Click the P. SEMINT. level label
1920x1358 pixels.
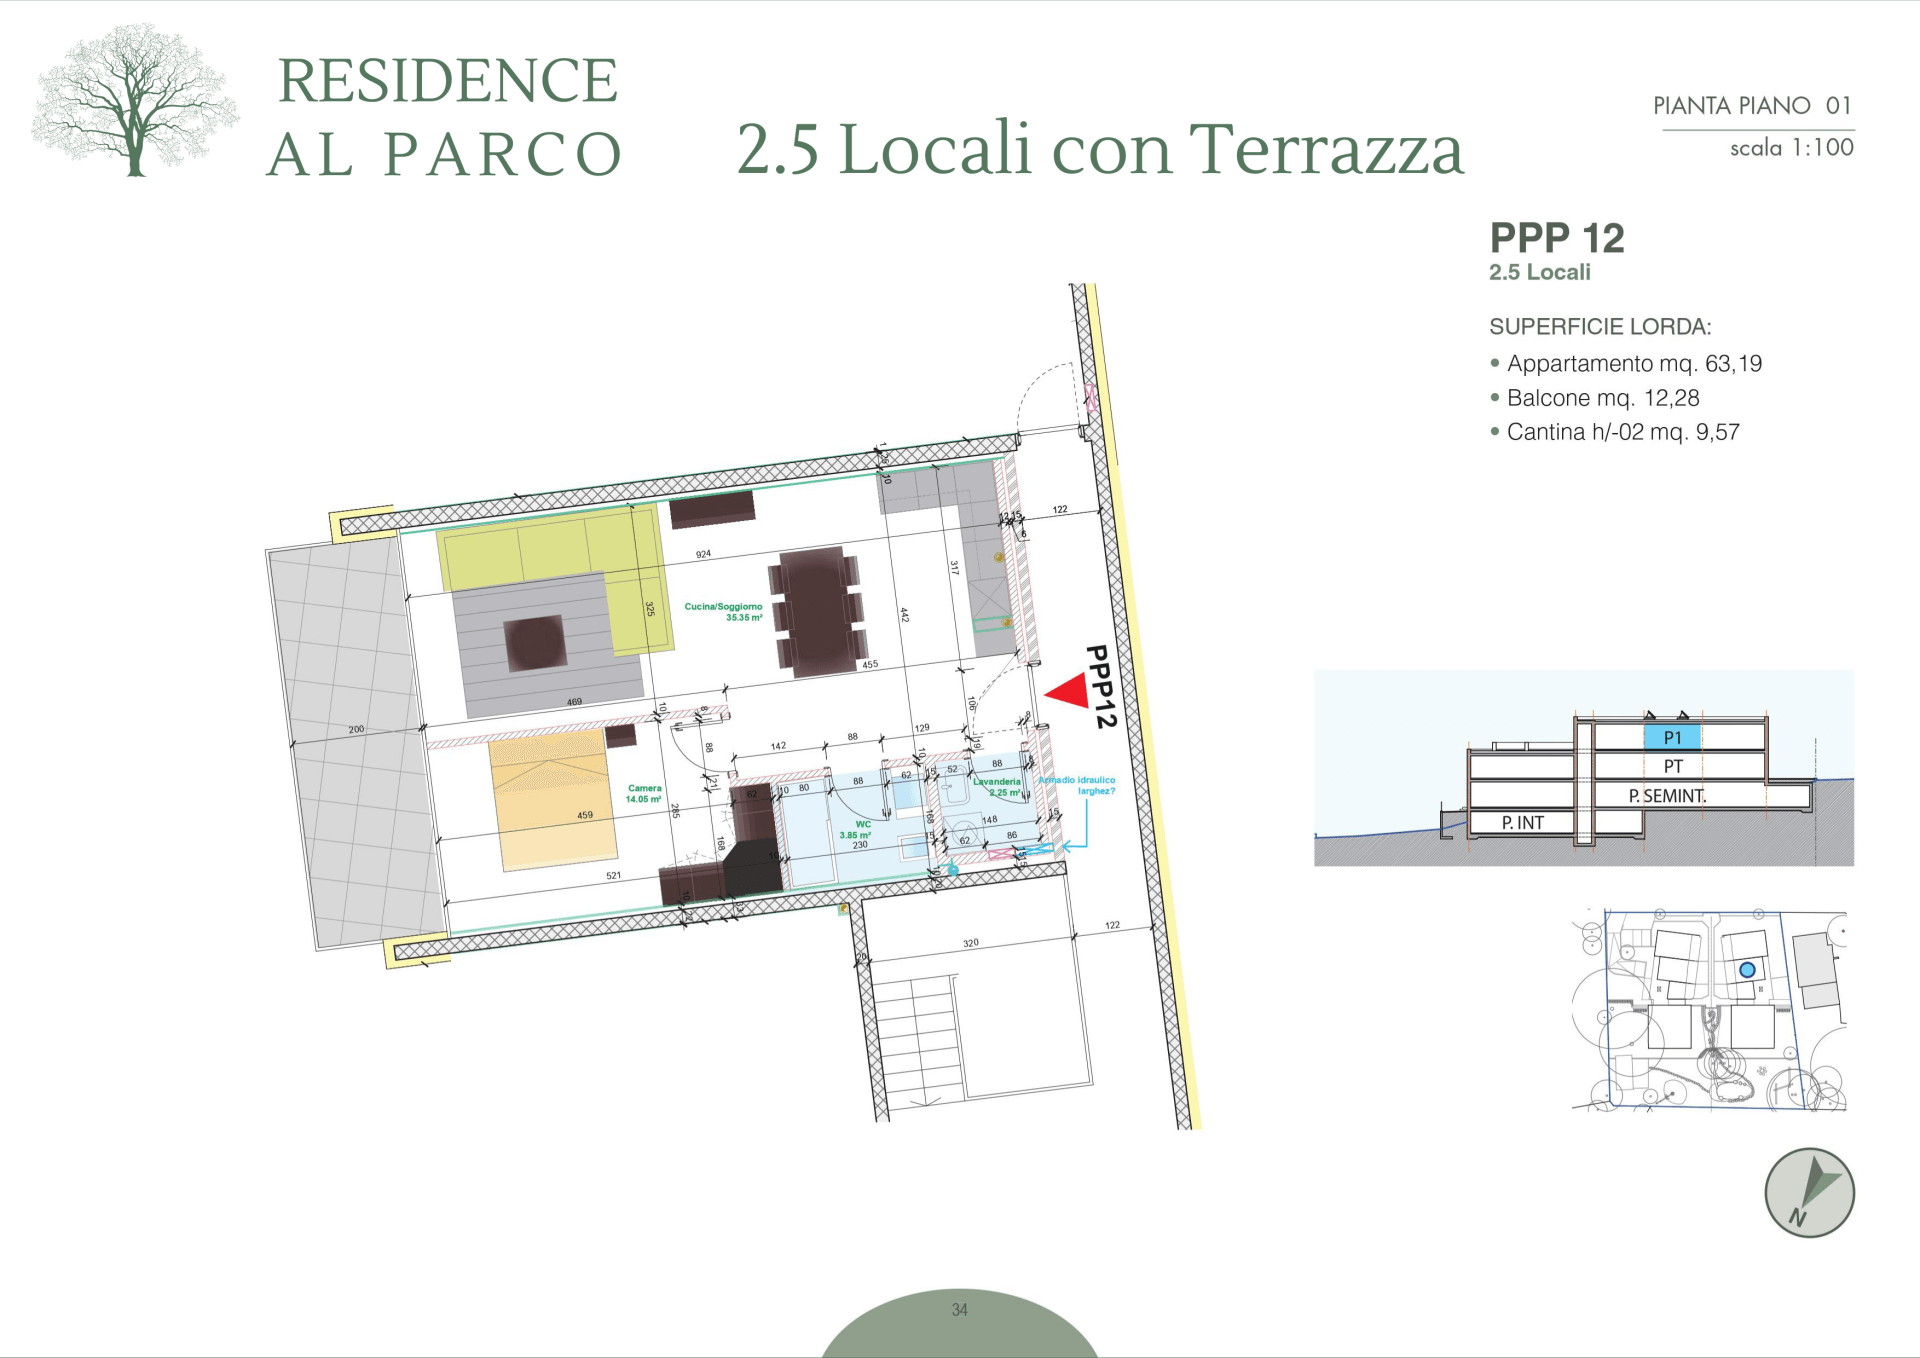1667,796
